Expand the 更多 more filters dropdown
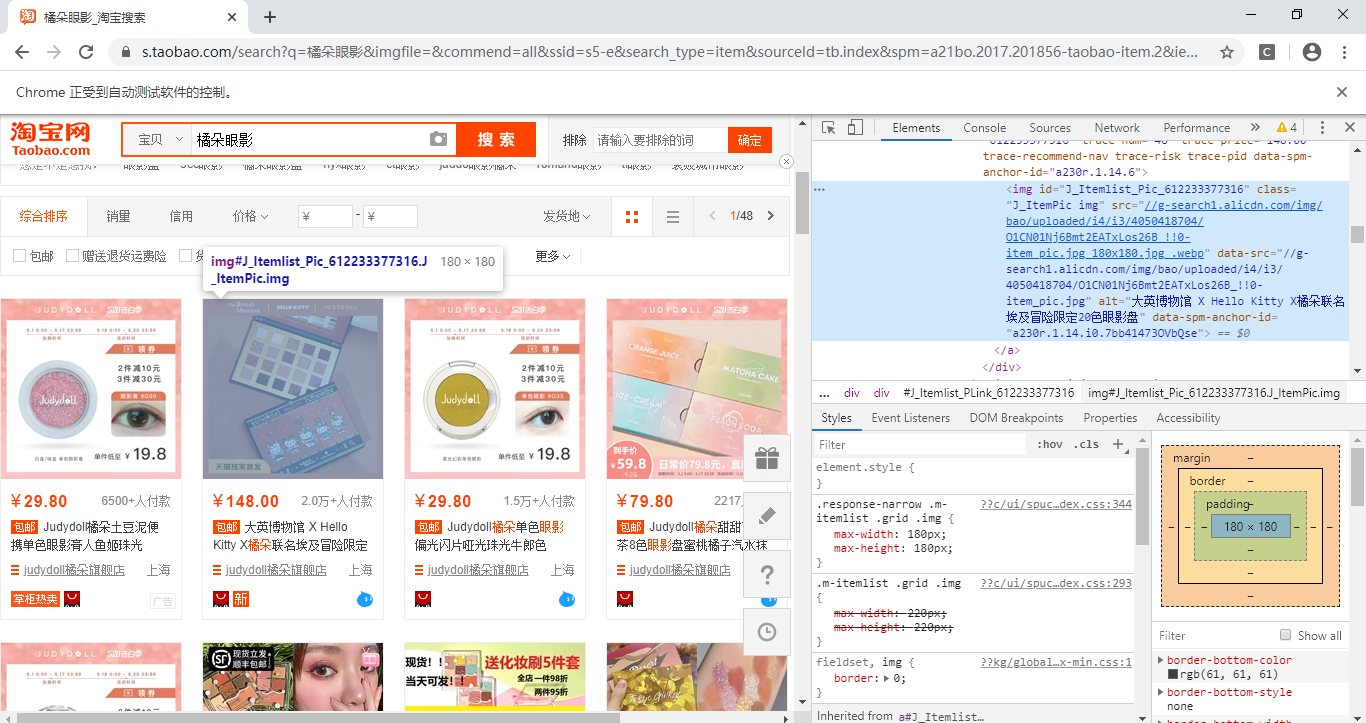1366x723 pixels. point(553,257)
